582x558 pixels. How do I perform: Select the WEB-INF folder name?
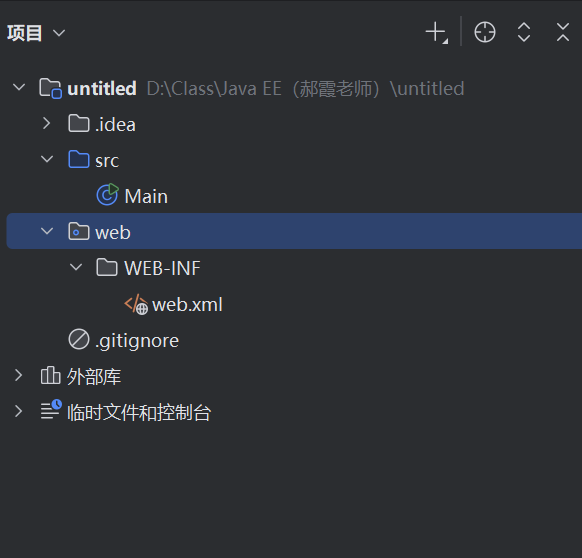coord(162,268)
